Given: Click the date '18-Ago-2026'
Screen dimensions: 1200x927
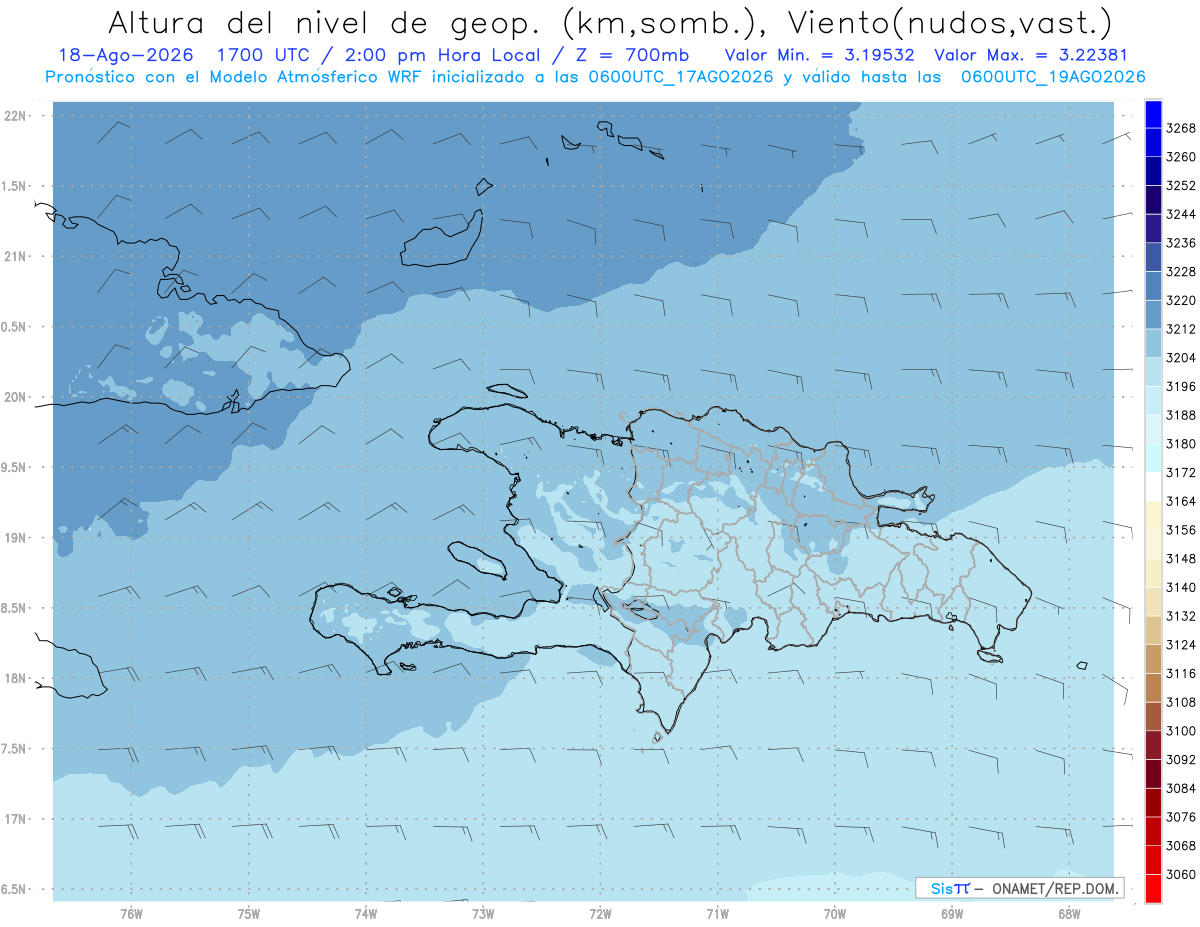Looking at the screenshot, I should coord(124,55).
